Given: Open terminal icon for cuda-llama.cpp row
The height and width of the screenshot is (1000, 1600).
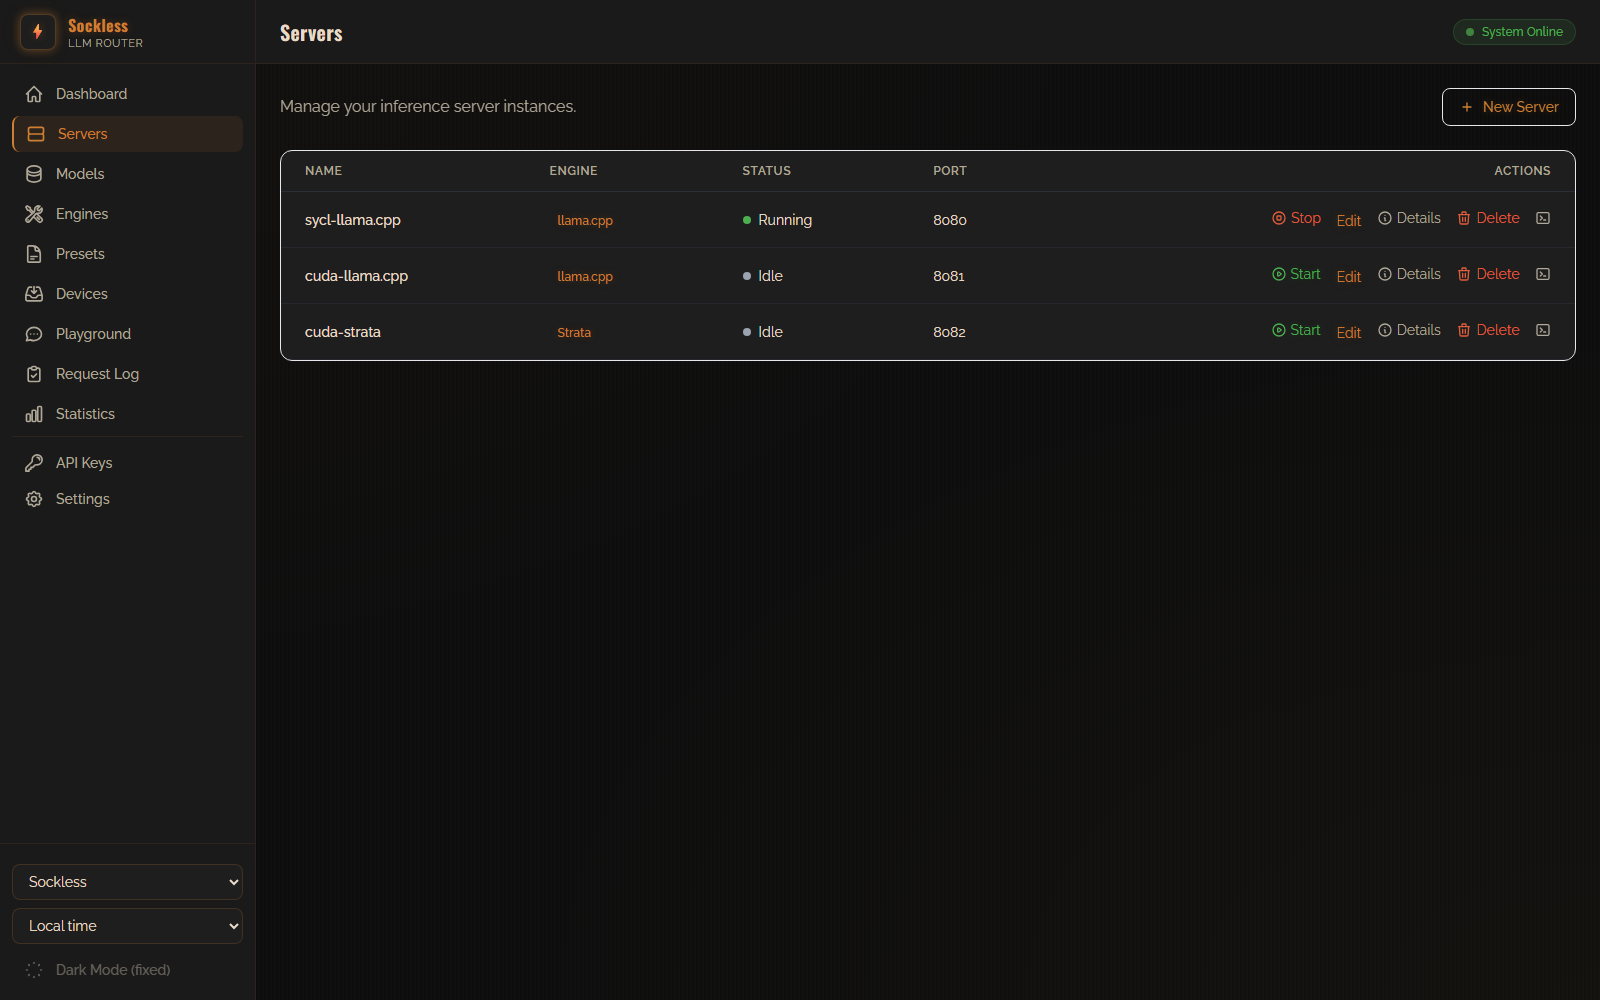Looking at the screenshot, I should point(1543,274).
